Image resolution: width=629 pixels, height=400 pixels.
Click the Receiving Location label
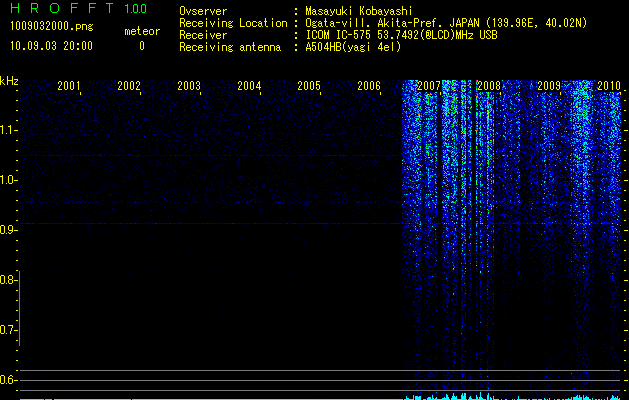click(233, 23)
